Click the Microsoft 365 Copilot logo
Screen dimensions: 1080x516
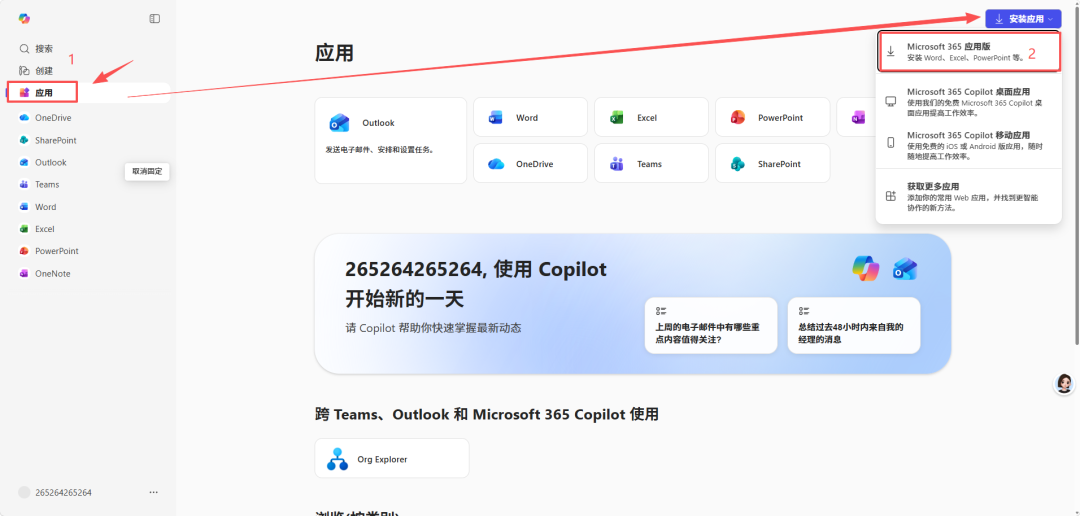point(24,19)
